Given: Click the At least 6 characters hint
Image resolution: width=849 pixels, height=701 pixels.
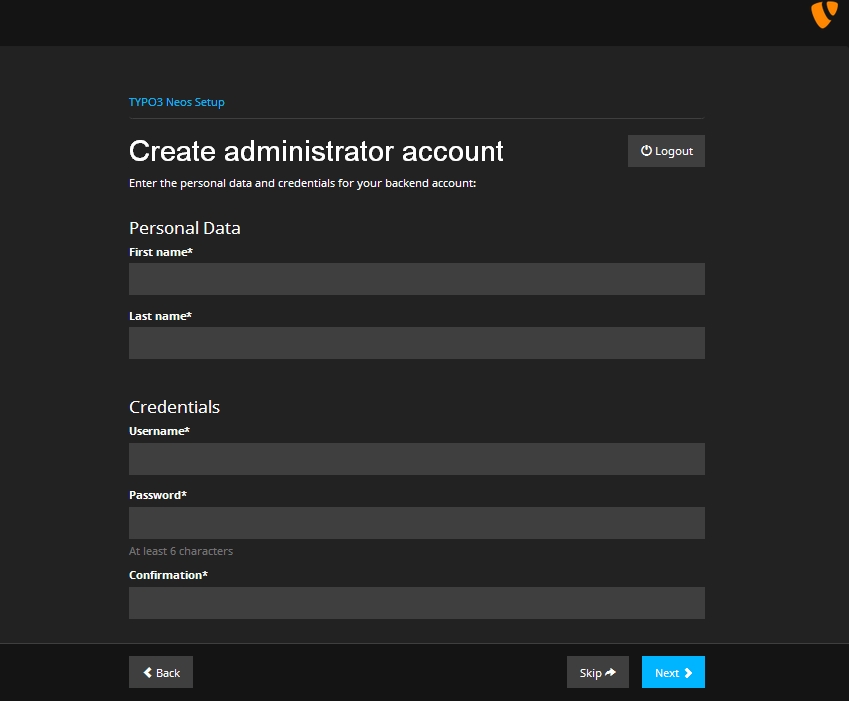Looking at the screenshot, I should [x=181, y=551].
